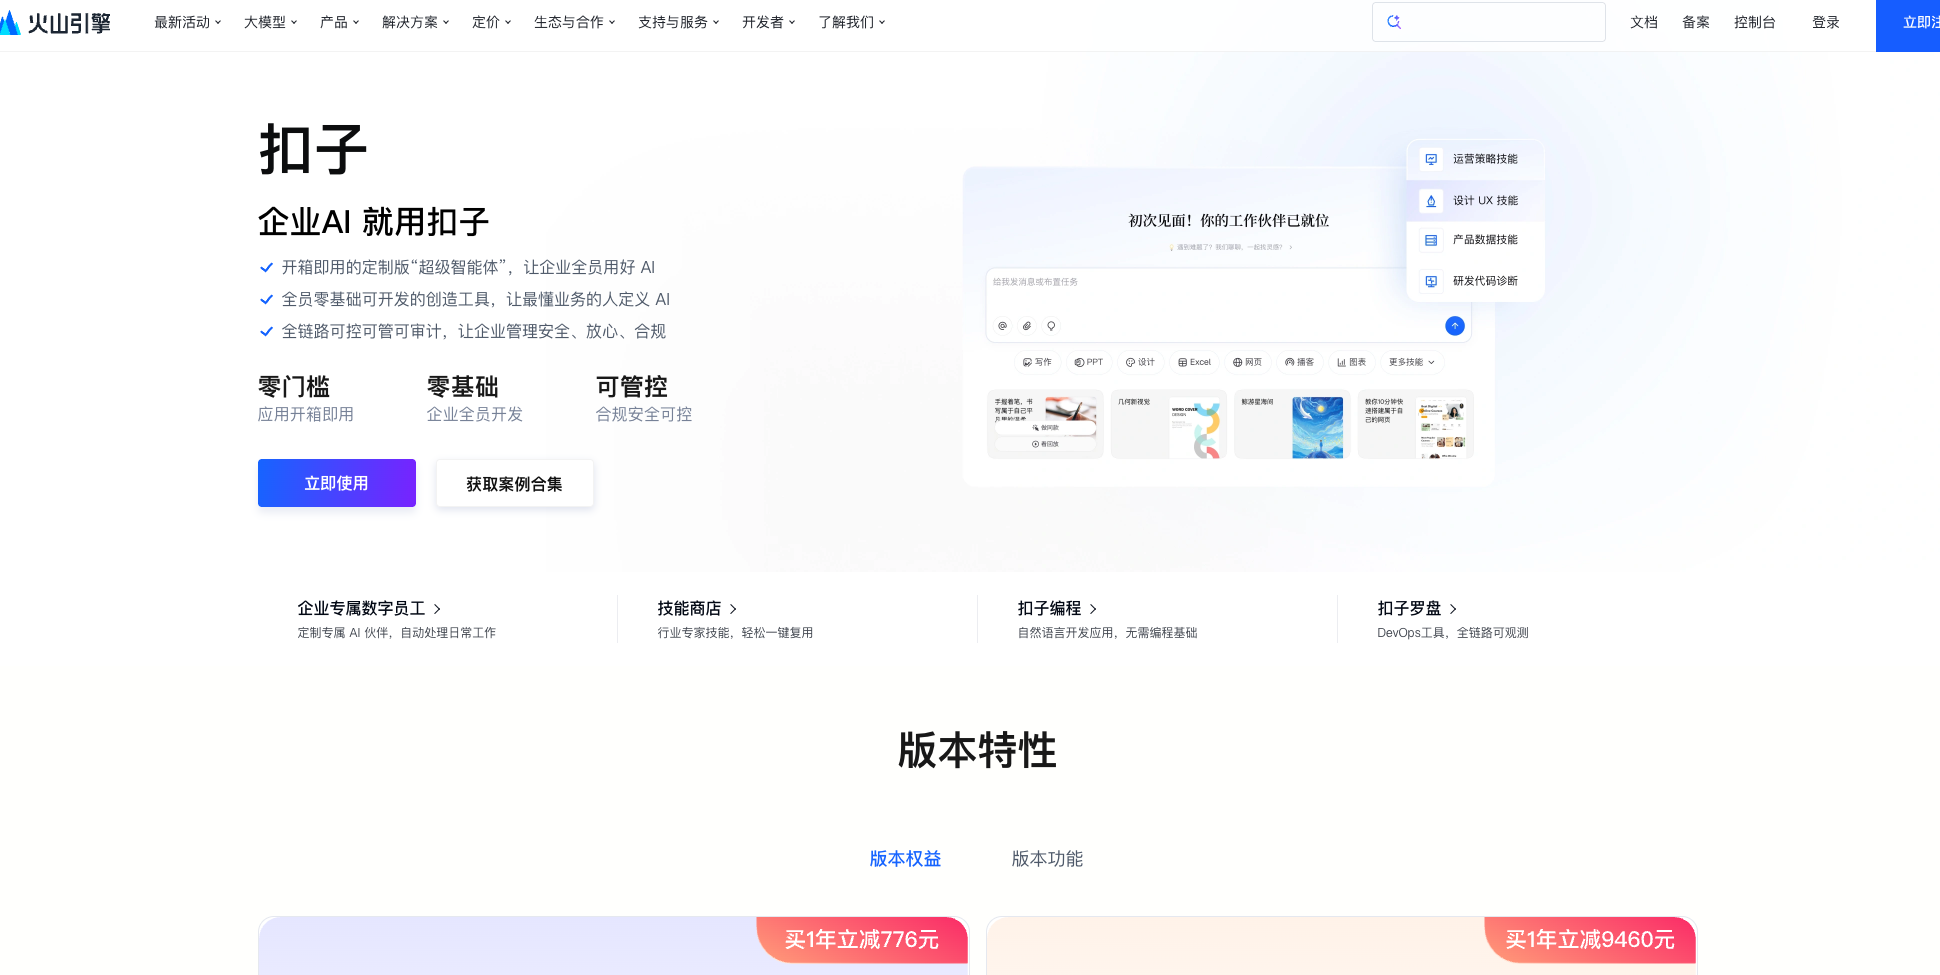Click the 设计 UX 技能 pen icon
Image resolution: width=1940 pixels, height=975 pixels.
(1431, 201)
